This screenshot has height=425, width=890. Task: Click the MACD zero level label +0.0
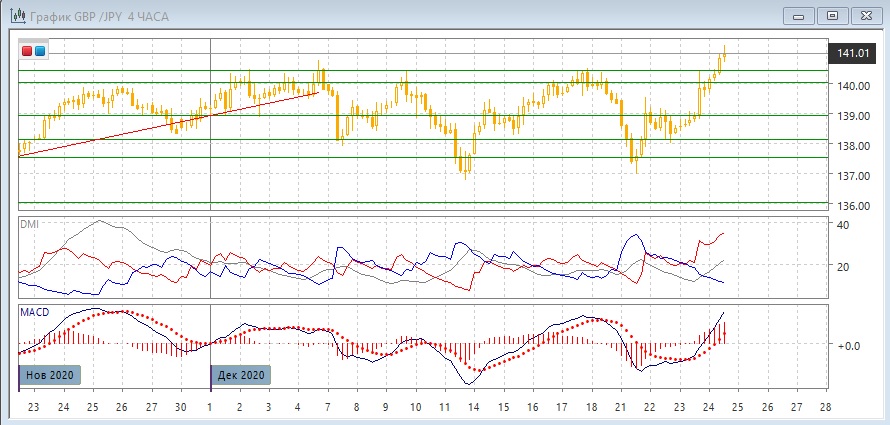[848, 346]
